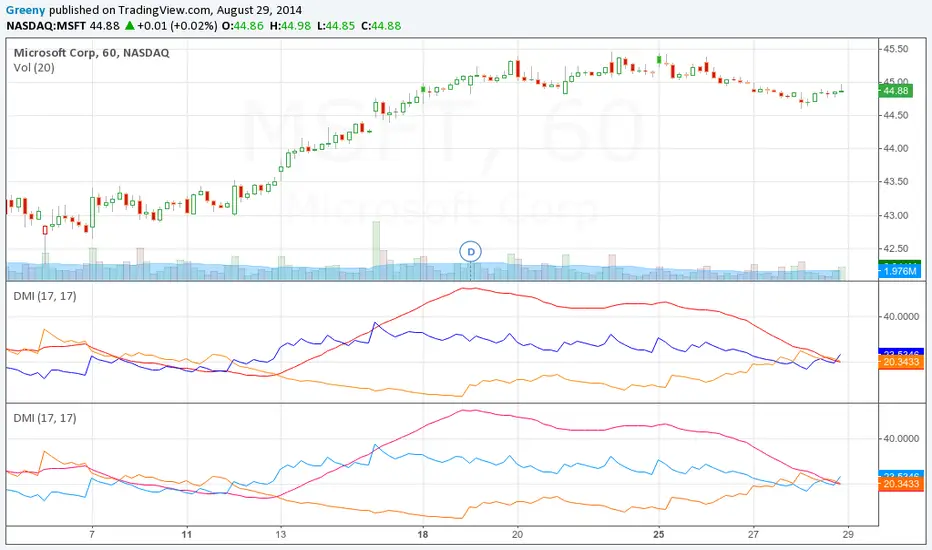Screen dimensions: 932x550
Task: Click the H:44.98 high value
Action: pyautogui.click(x=290, y=26)
